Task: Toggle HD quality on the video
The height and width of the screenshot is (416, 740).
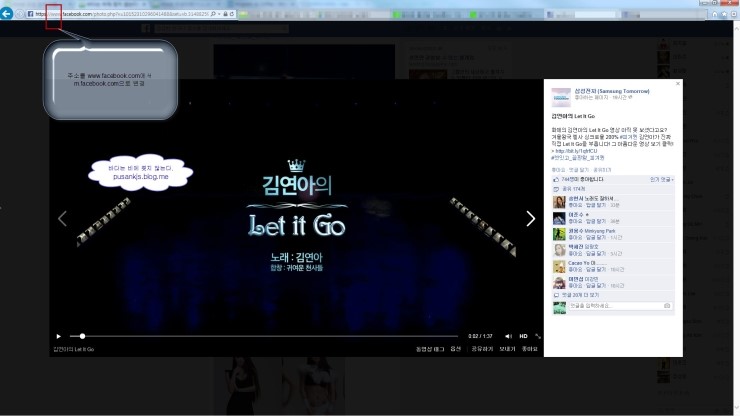Action: coord(523,336)
